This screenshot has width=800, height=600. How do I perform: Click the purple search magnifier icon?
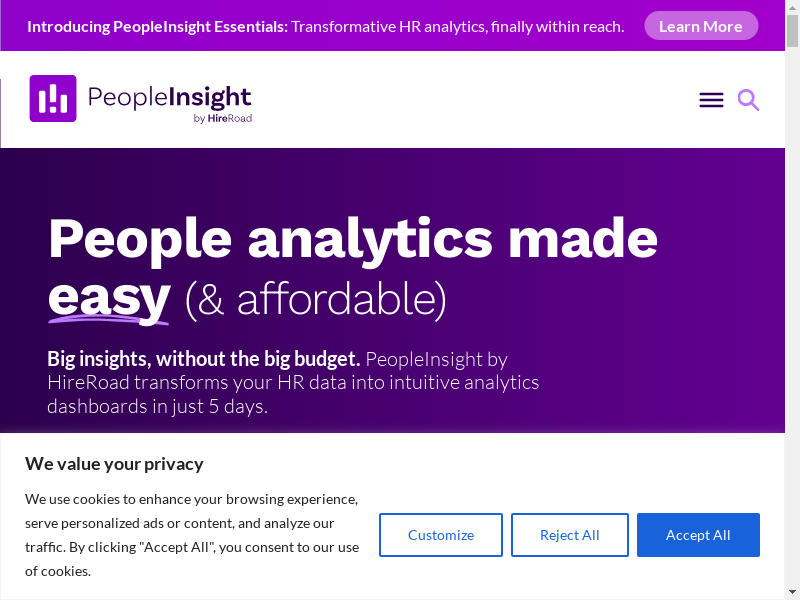(748, 100)
